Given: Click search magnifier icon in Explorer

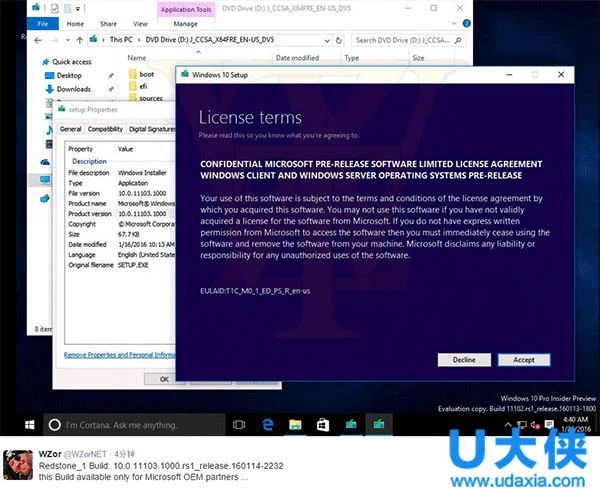Looking at the screenshot, I should (458, 40).
